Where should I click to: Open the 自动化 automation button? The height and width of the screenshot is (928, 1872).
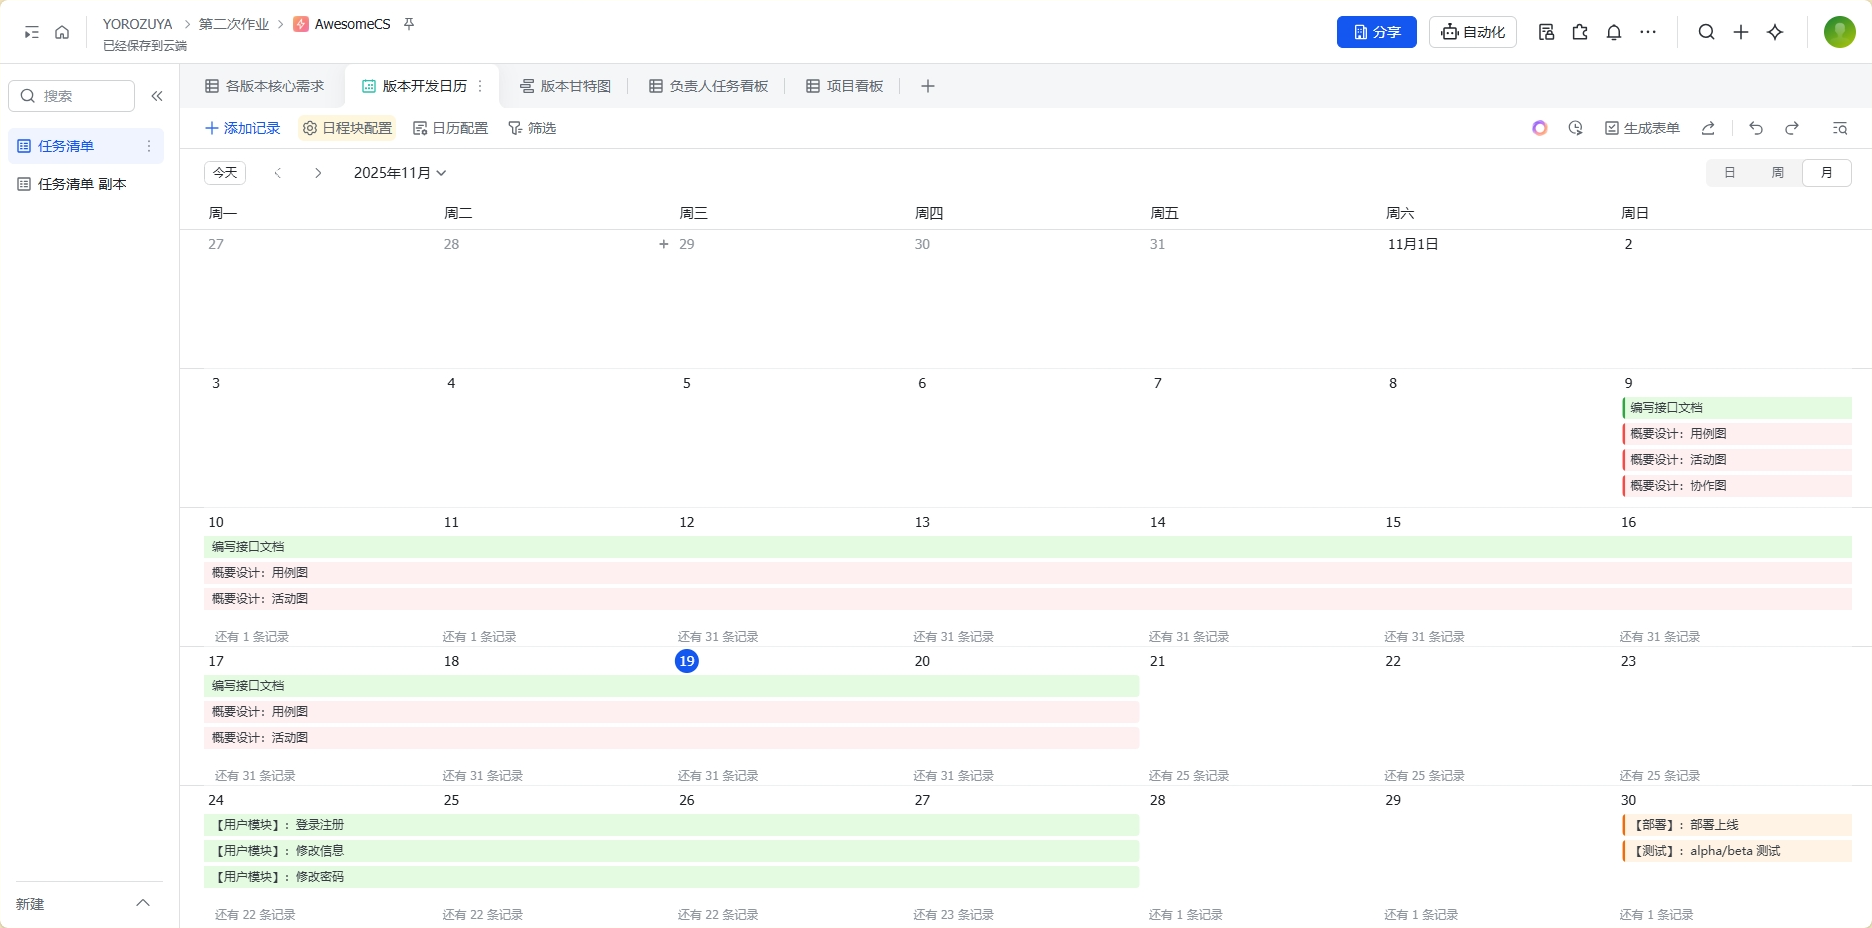(x=1473, y=32)
